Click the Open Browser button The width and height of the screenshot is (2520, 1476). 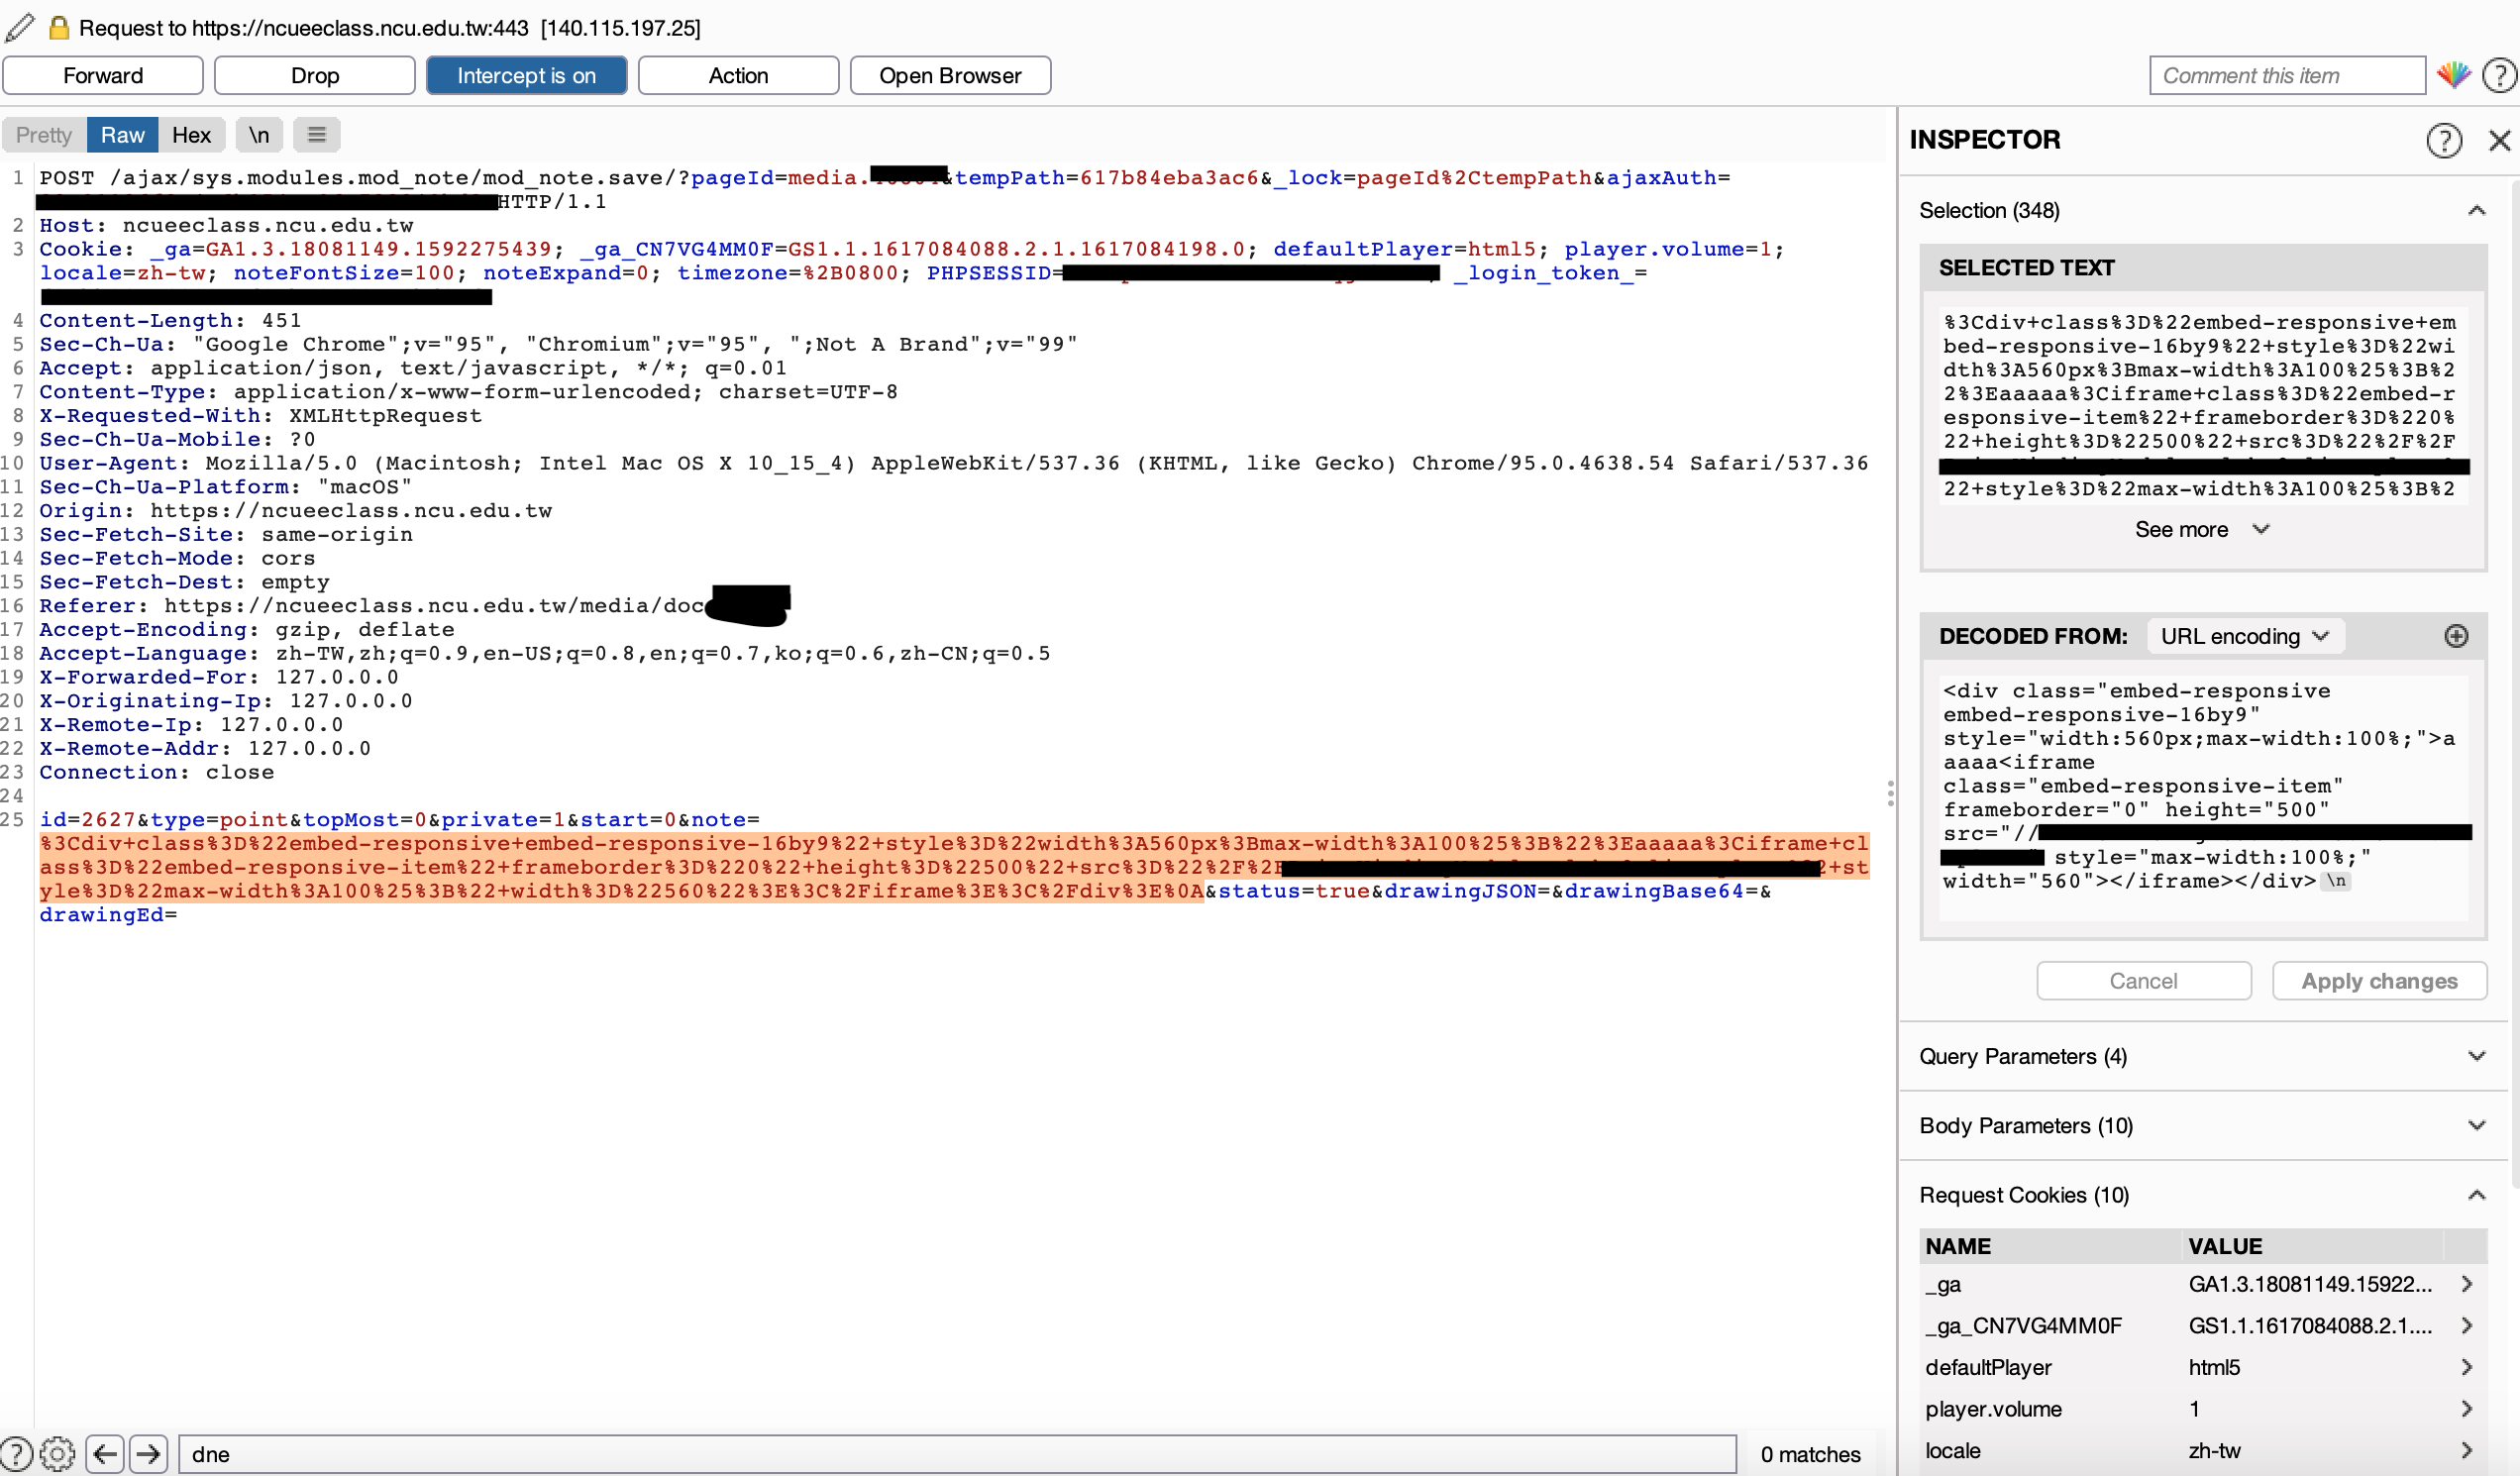(950, 75)
